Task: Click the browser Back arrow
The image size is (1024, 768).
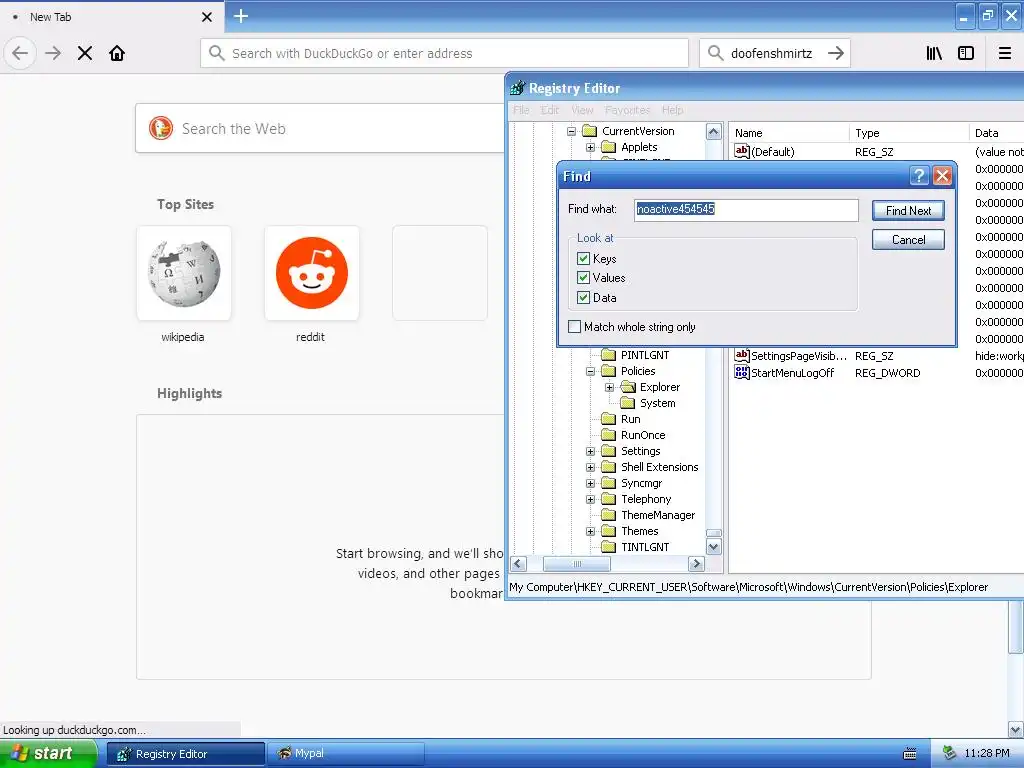Action: point(20,53)
